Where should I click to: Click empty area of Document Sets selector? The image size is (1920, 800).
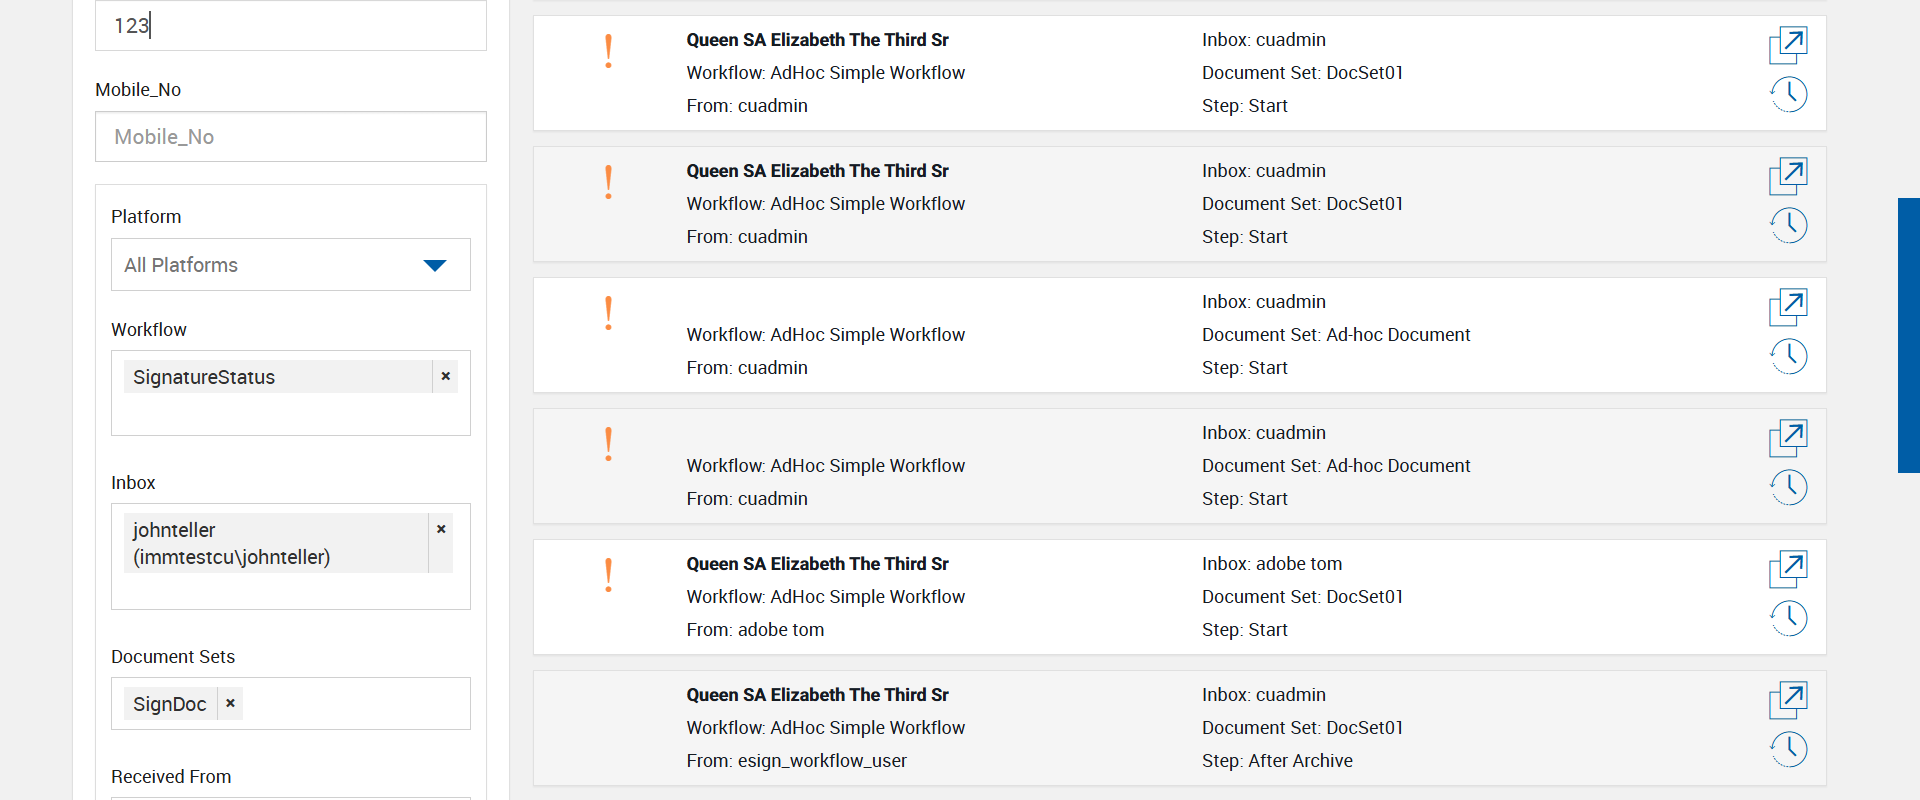click(355, 704)
